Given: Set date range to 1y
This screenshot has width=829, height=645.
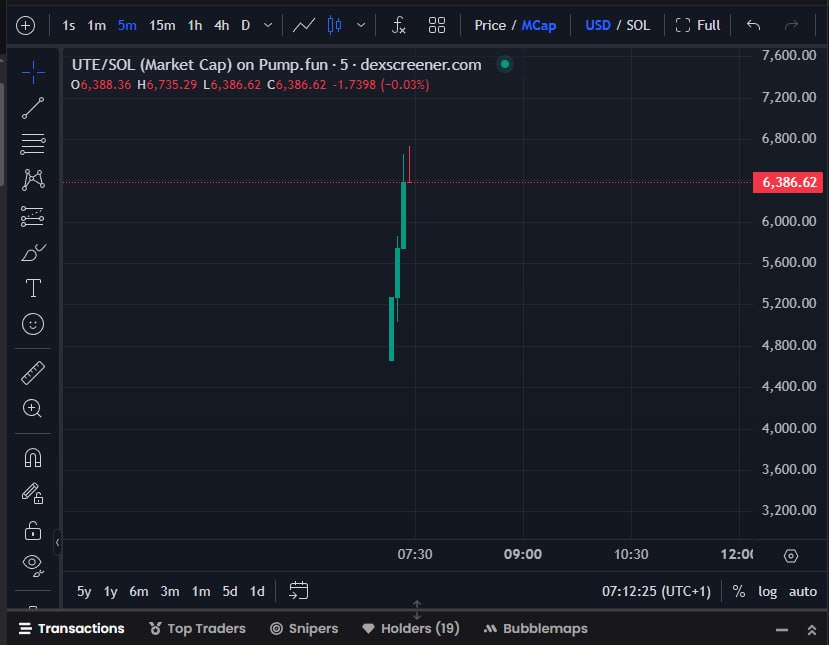Looking at the screenshot, I should pos(110,591).
